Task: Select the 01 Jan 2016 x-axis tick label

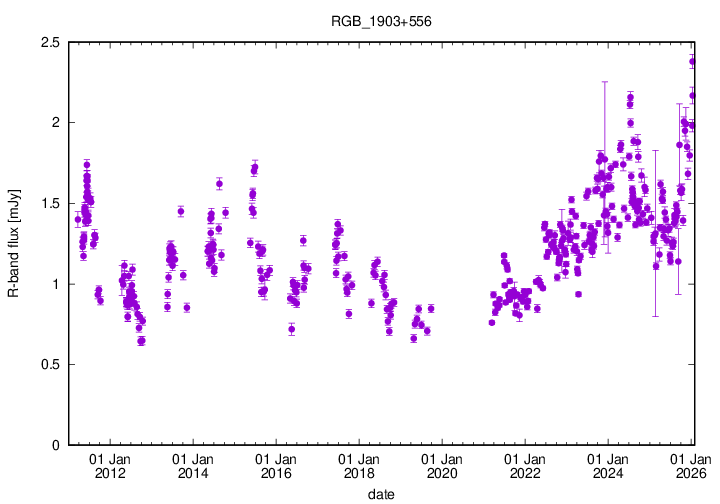Action: (x=276, y=466)
